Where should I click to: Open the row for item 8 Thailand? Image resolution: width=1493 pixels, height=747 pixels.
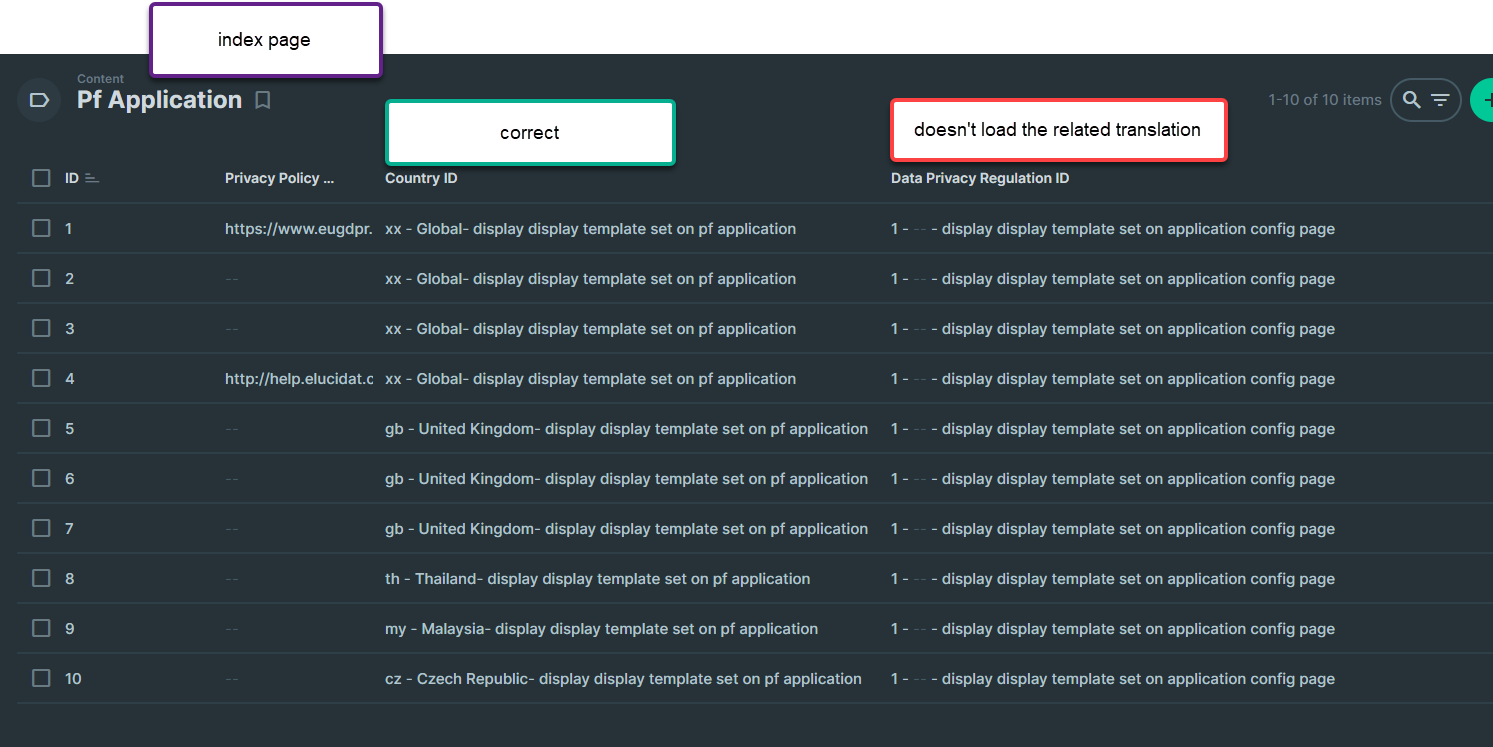coord(597,578)
